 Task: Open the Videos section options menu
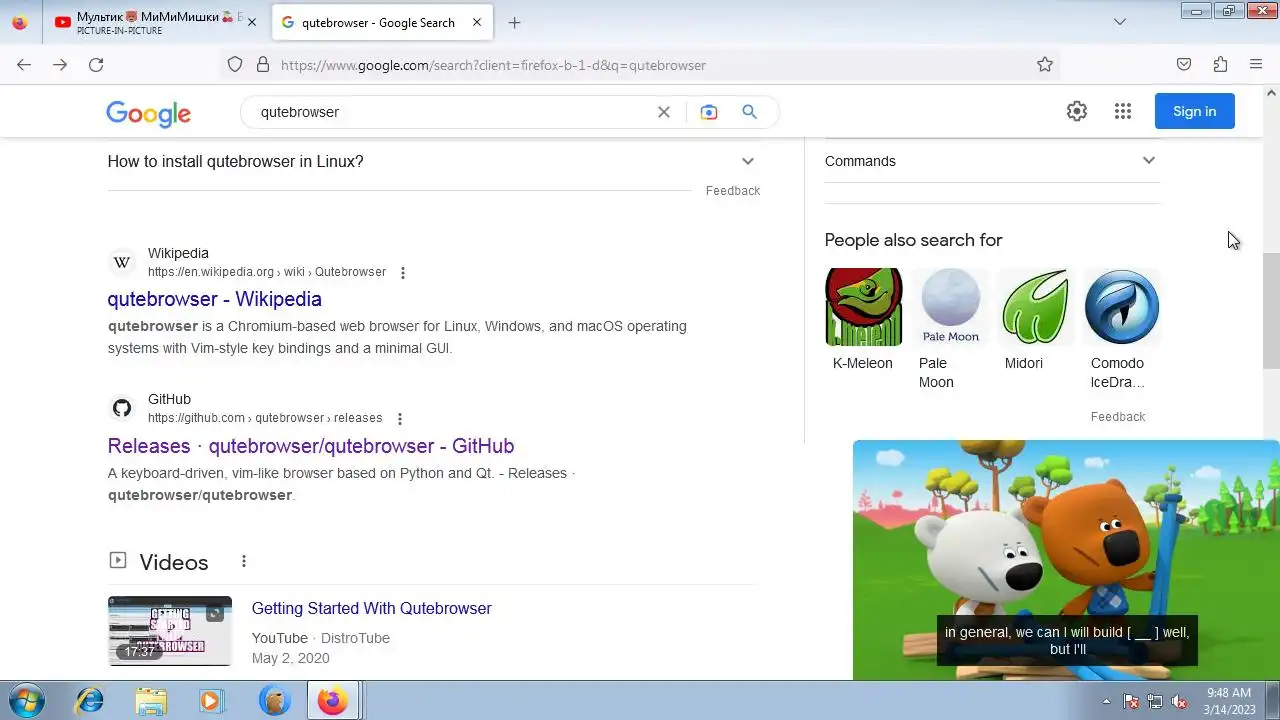(243, 562)
